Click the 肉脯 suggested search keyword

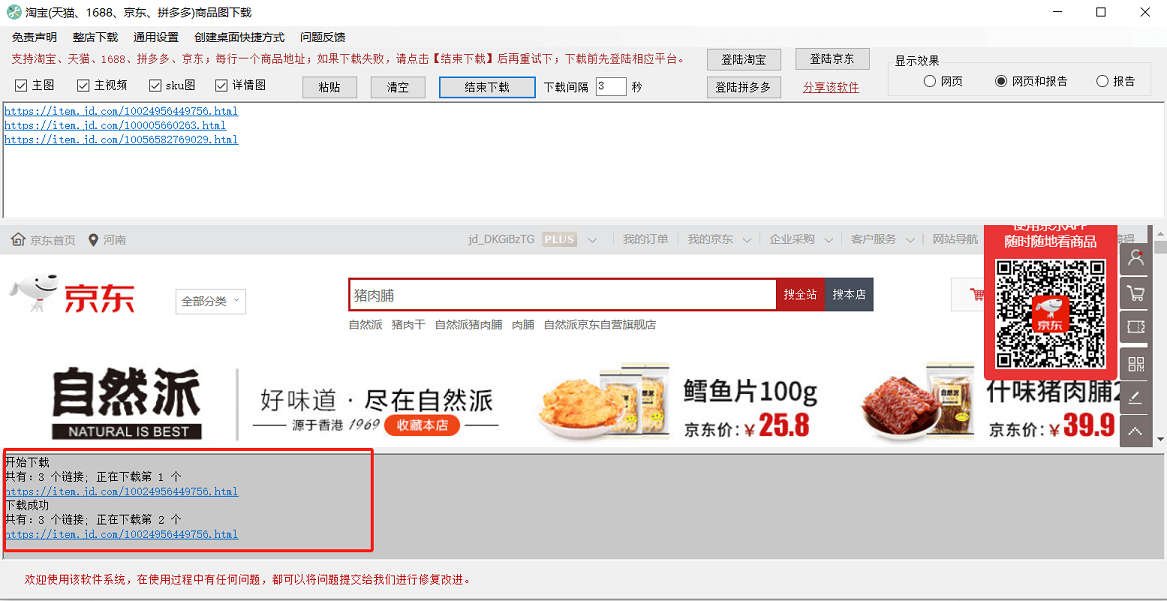[523, 325]
